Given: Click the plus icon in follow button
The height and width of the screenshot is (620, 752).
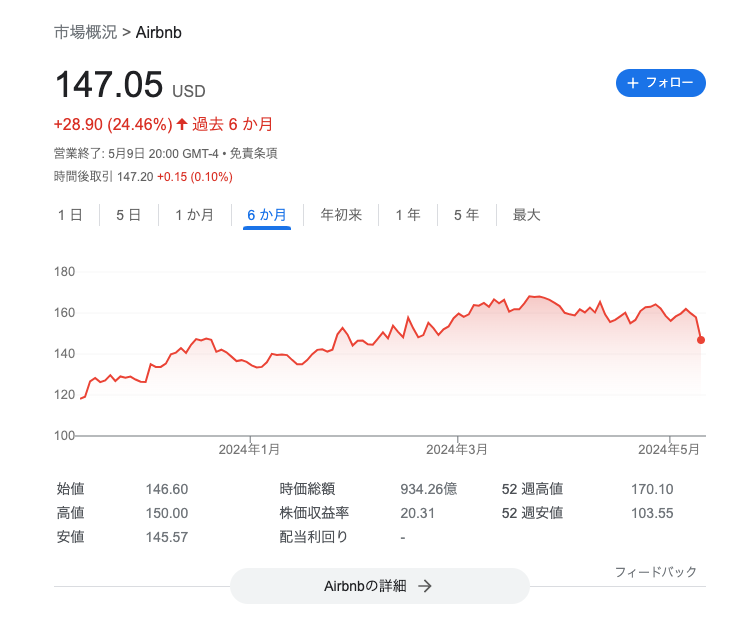Looking at the screenshot, I should [633, 83].
